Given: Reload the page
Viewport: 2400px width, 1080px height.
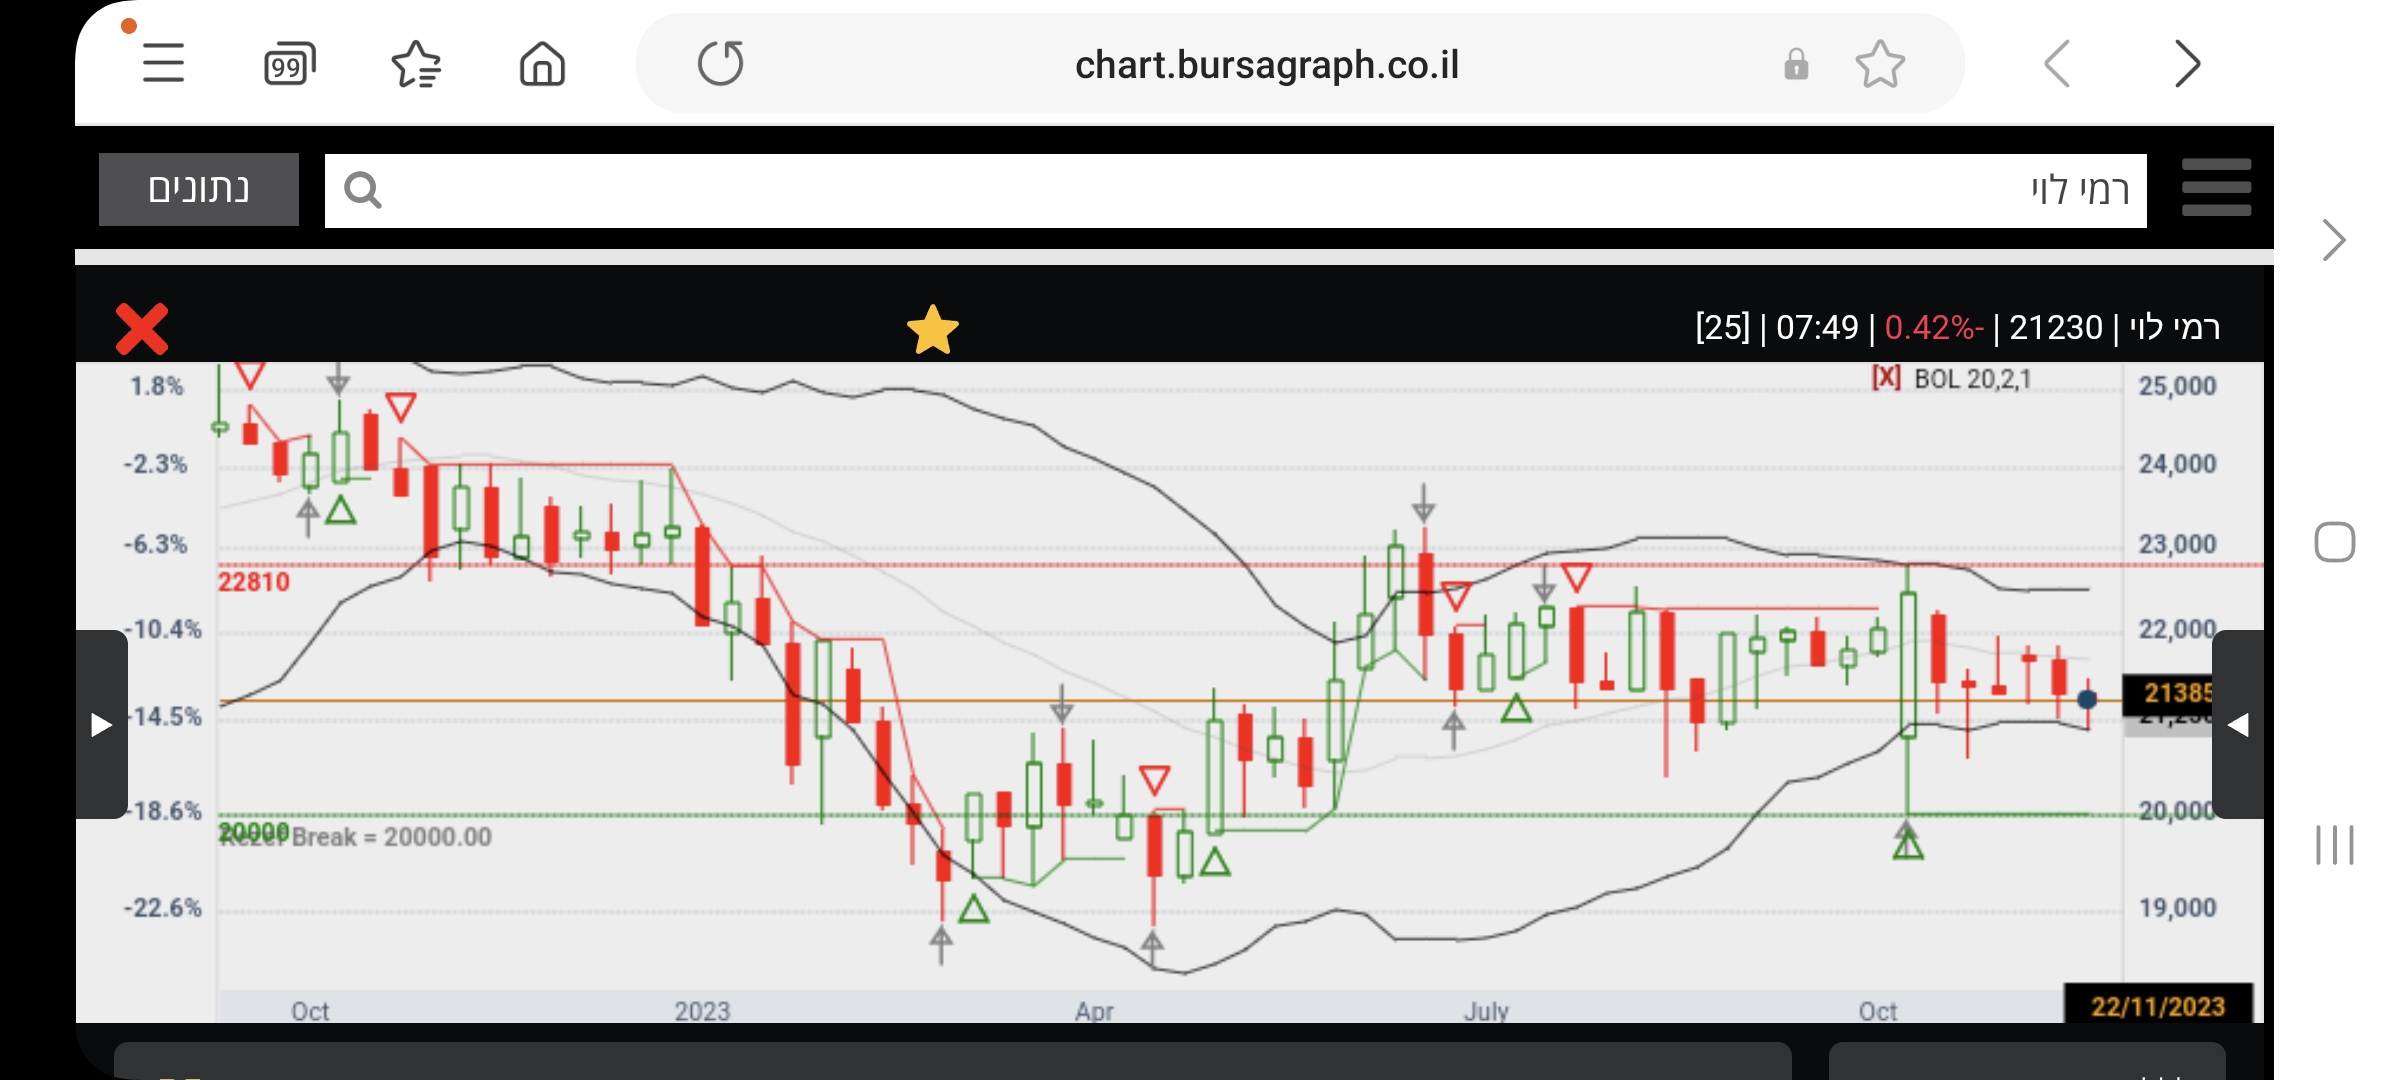Looking at the screenshot, I should point(720,64).
